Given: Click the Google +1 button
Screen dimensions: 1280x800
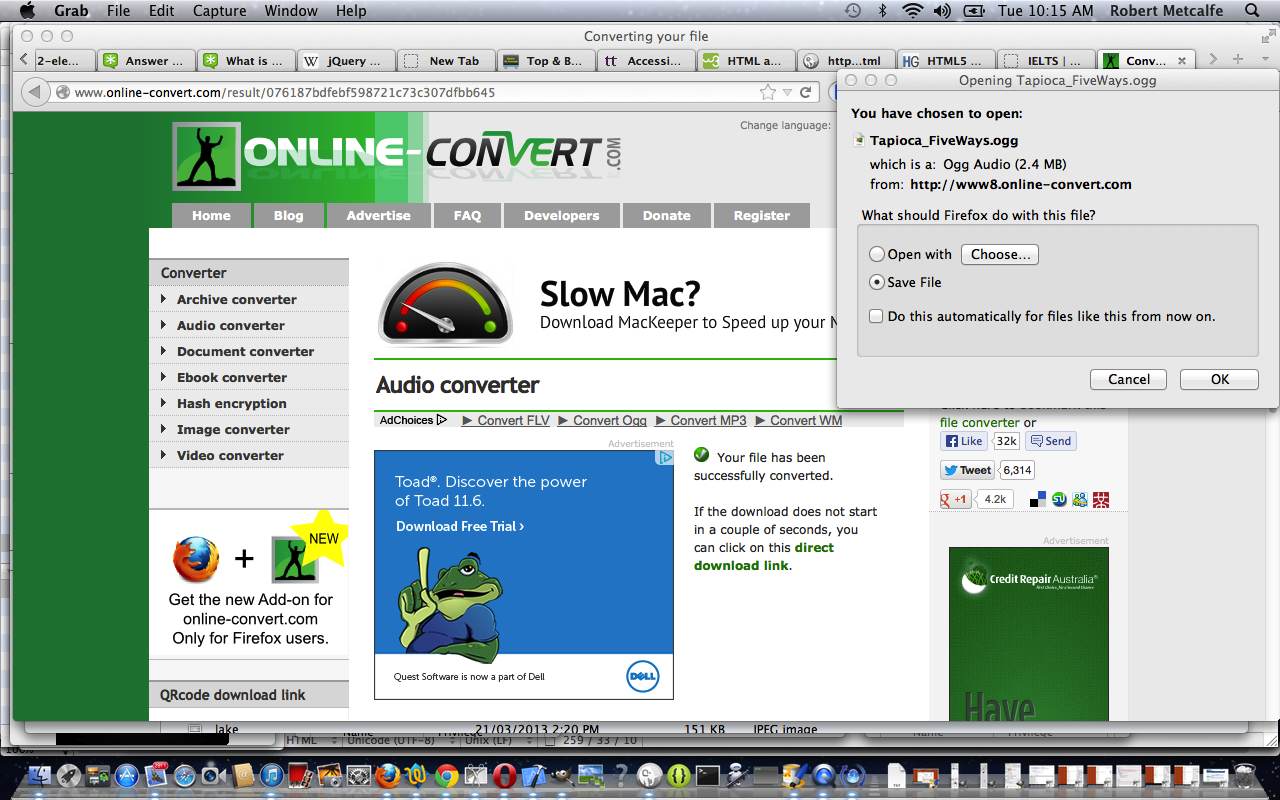Looking at the screenshot, I should (x=955, y=499).
